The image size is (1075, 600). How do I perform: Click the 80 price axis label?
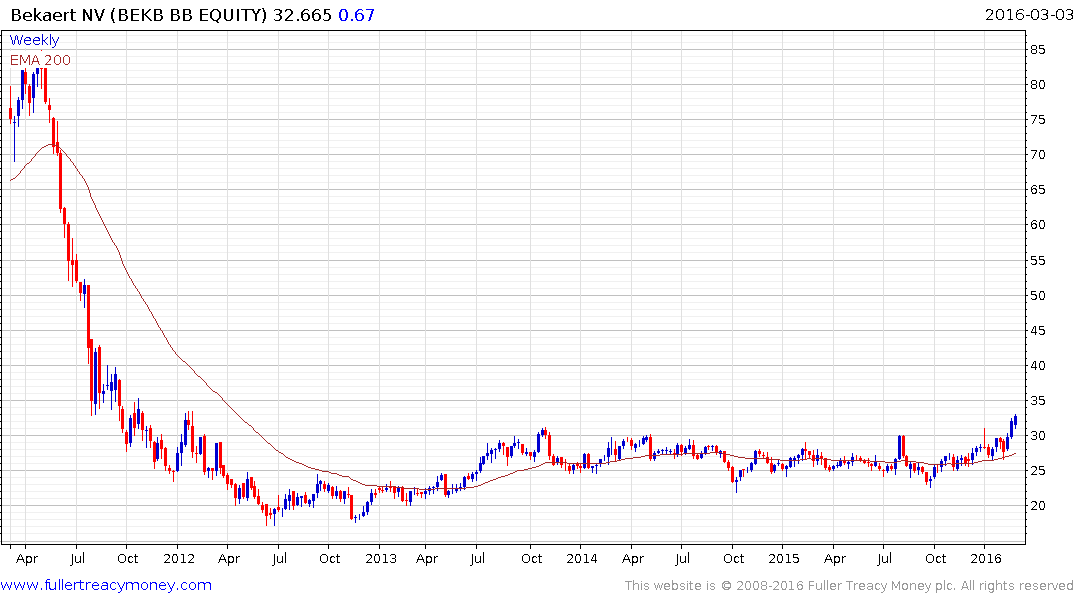click(x=1037, y=84)
